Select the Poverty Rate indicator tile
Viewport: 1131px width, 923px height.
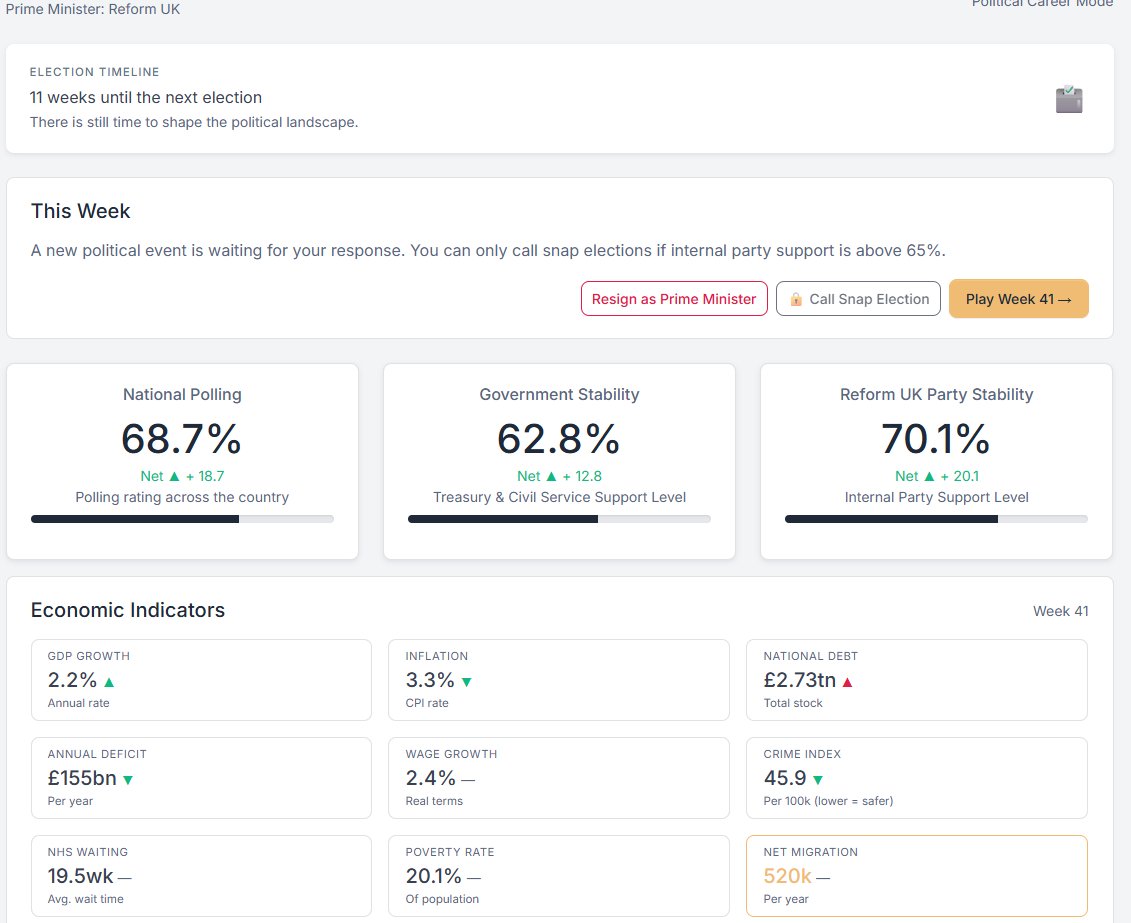click(559, 876)
